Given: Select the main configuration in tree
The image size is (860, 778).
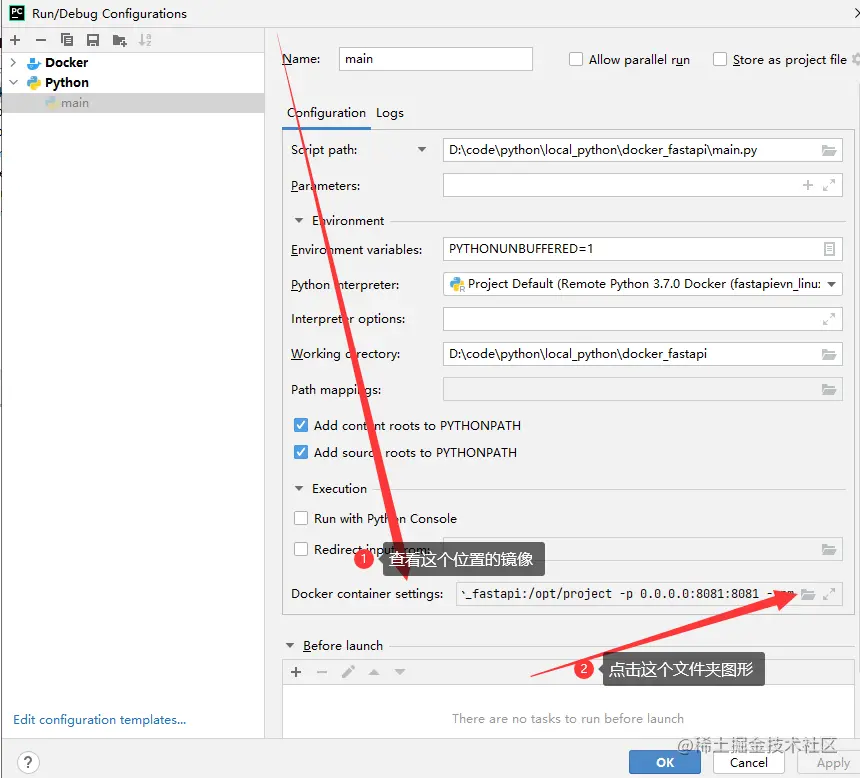Looking at the screenshot, I should click(x=133, y=103).
